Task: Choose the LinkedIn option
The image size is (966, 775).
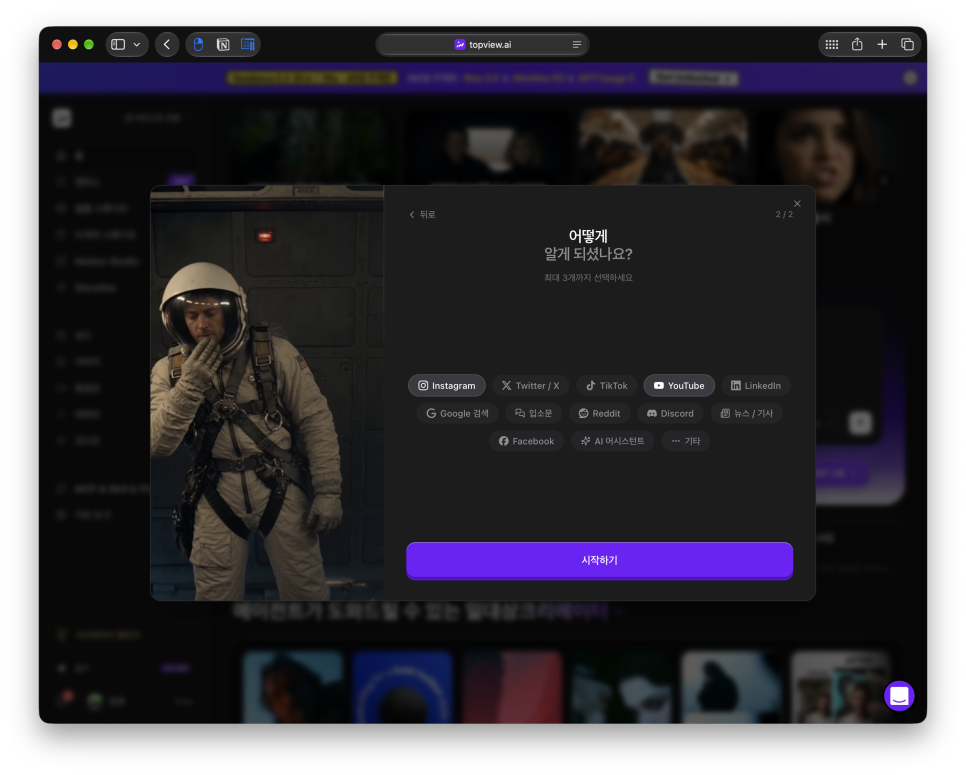Action: [x=756, y=386]
